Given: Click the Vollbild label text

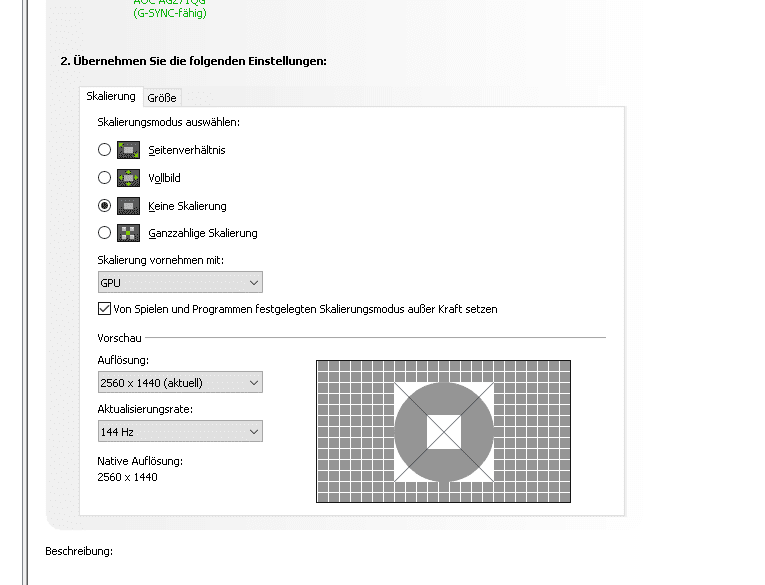Looking at the screenshot, I should 164,178.
